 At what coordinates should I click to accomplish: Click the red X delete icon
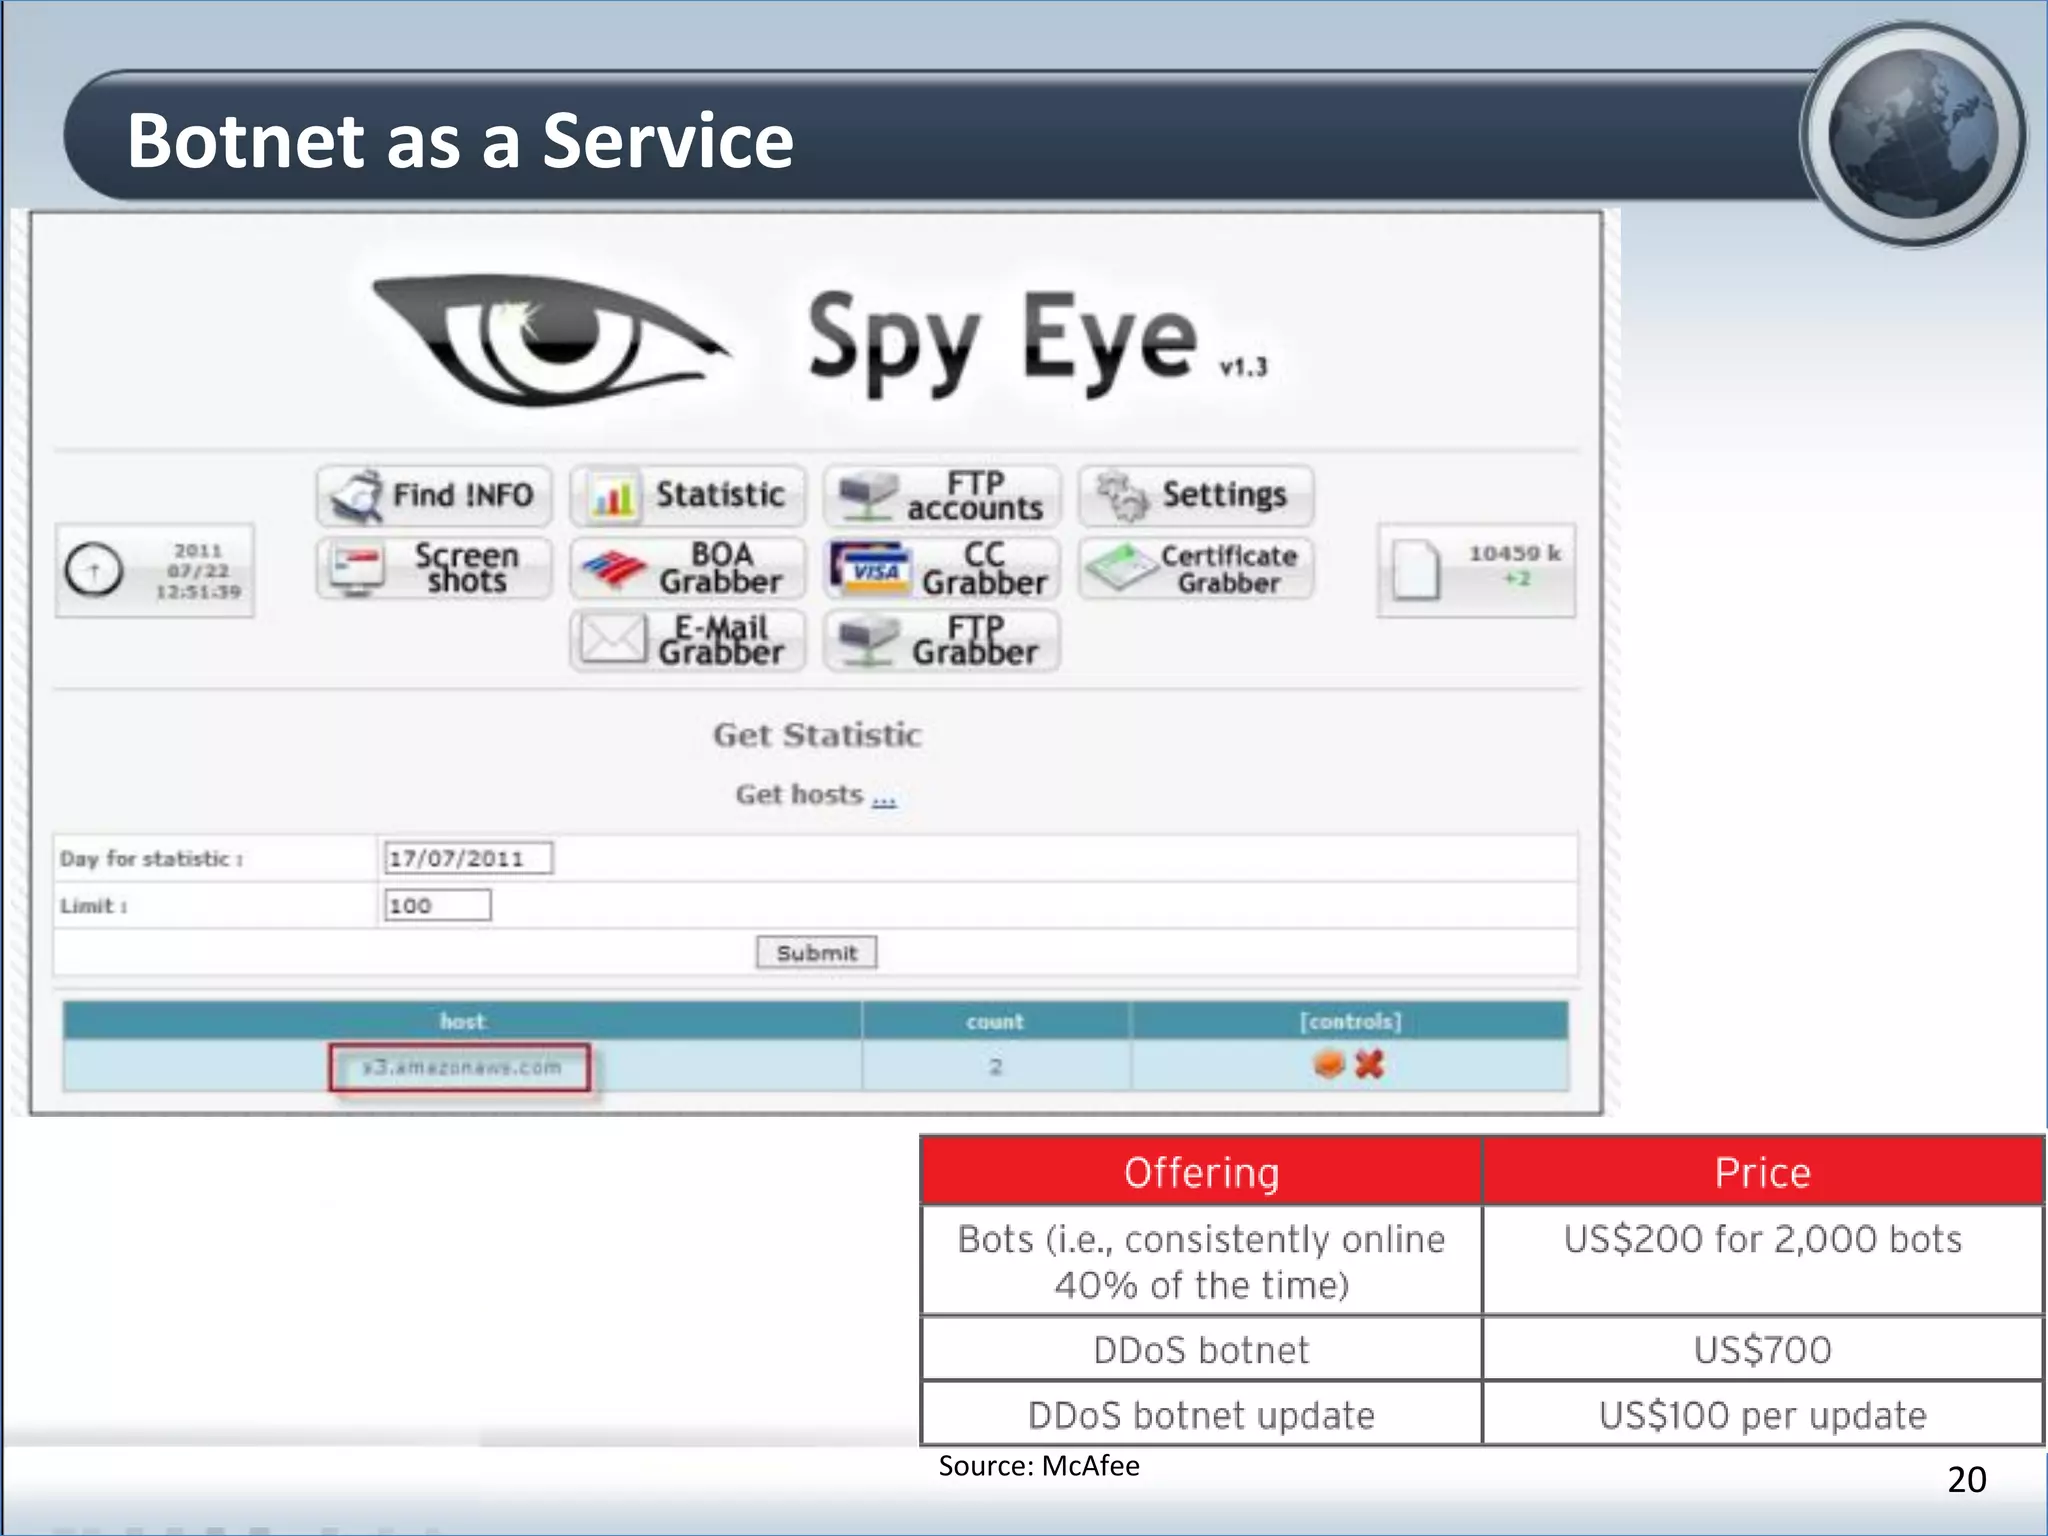[x=1369, y=1064]
